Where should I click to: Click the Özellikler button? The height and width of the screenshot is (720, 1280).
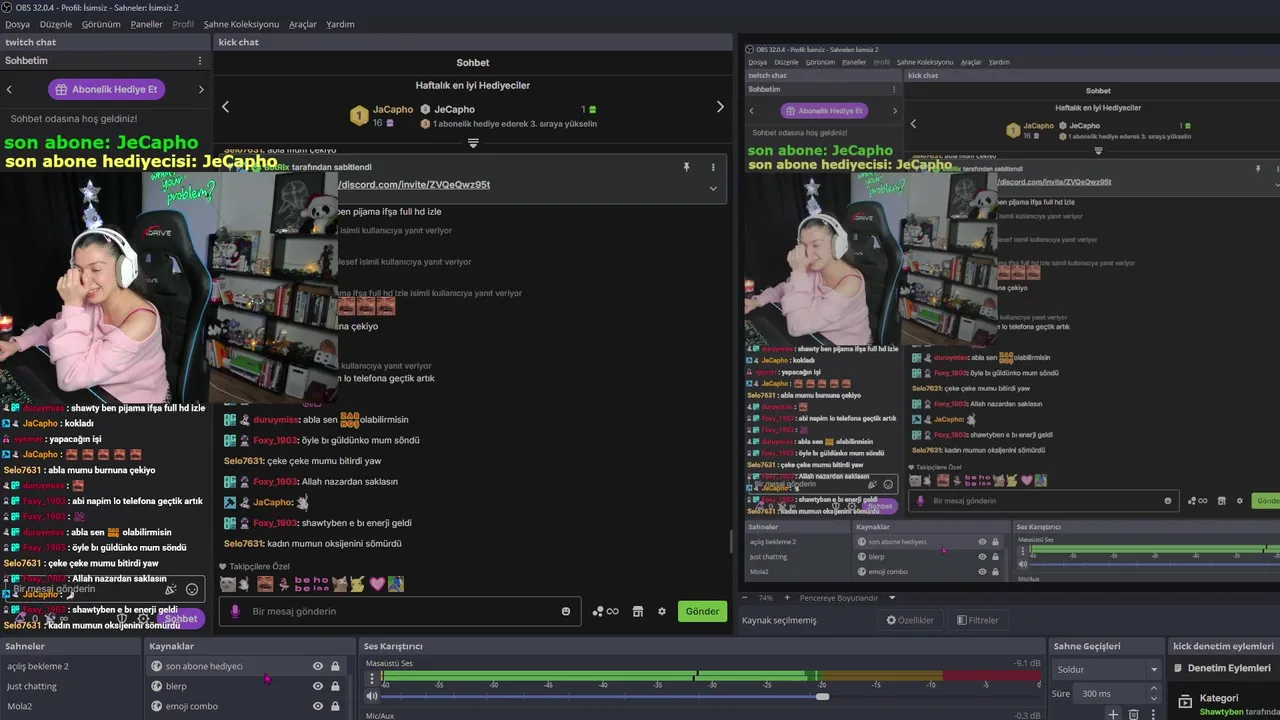tap(910, 620)
